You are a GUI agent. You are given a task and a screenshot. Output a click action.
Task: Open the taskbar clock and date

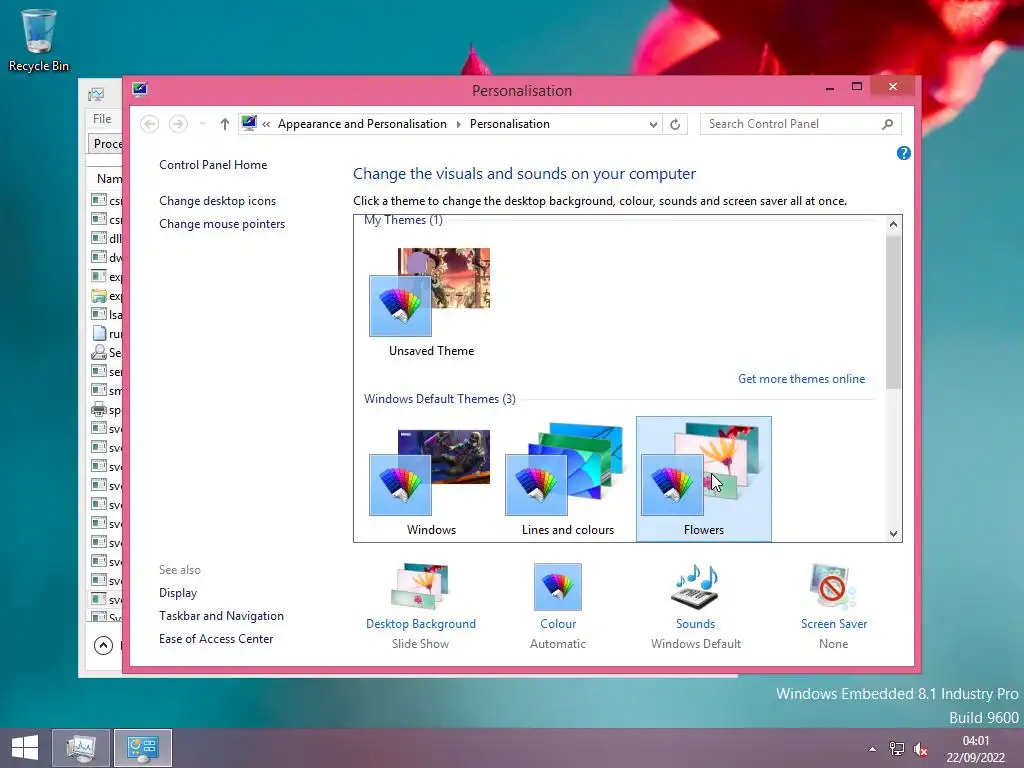tap(976, 749)
